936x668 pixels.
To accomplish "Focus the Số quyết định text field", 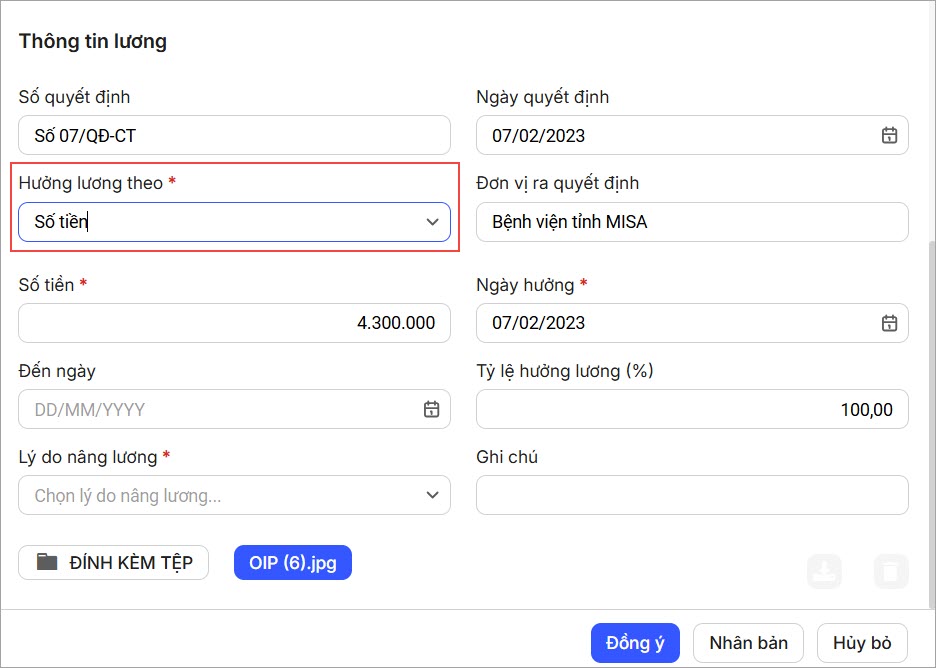I will tap(234, 136).
